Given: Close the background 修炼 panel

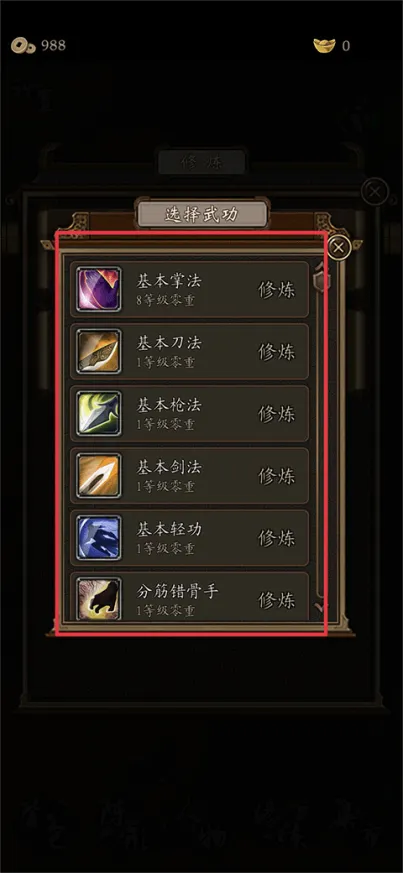Looking at the screenshot, I should (375, 192).
